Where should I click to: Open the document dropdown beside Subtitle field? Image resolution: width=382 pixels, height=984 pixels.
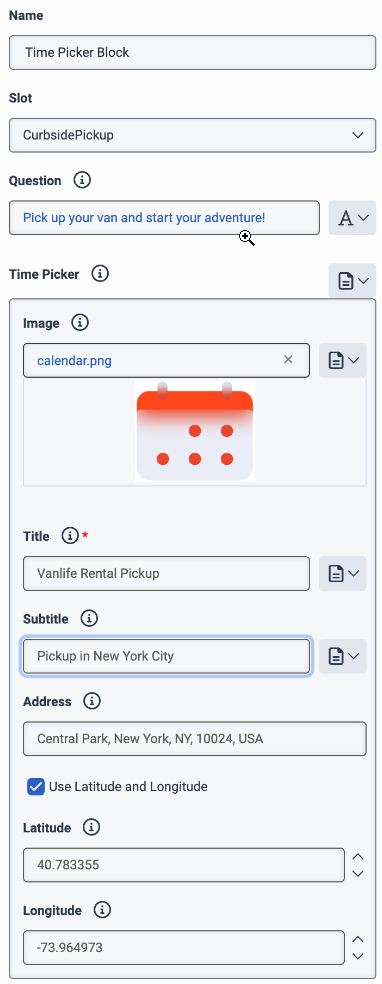pos(342,656)
